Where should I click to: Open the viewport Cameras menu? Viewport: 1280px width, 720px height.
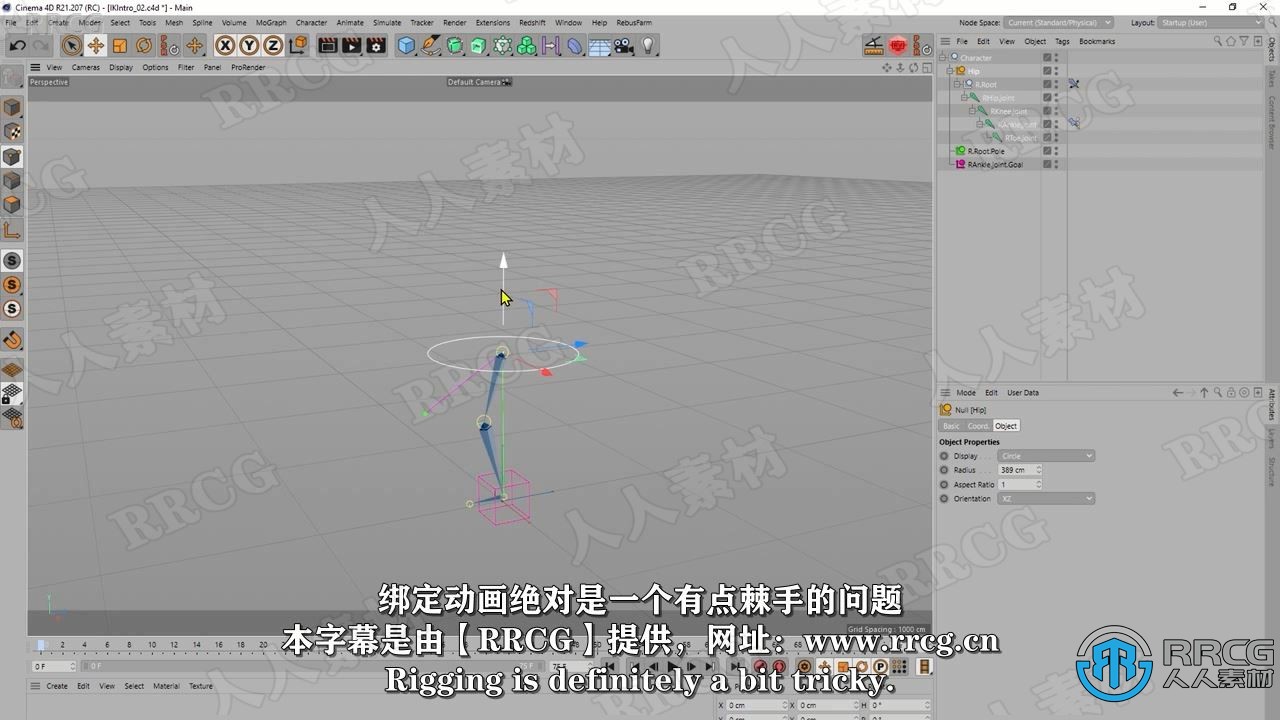(x=85, y=67)
